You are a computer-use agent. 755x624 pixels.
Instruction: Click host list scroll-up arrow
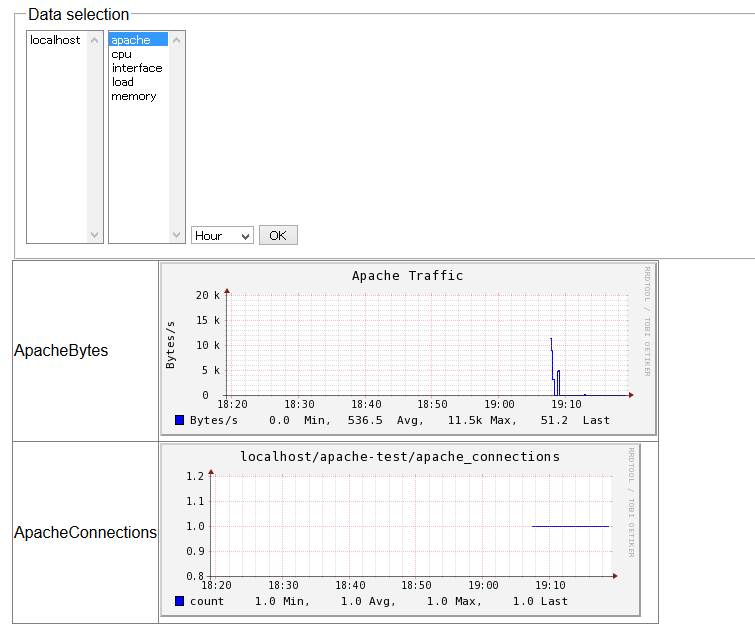94,40
